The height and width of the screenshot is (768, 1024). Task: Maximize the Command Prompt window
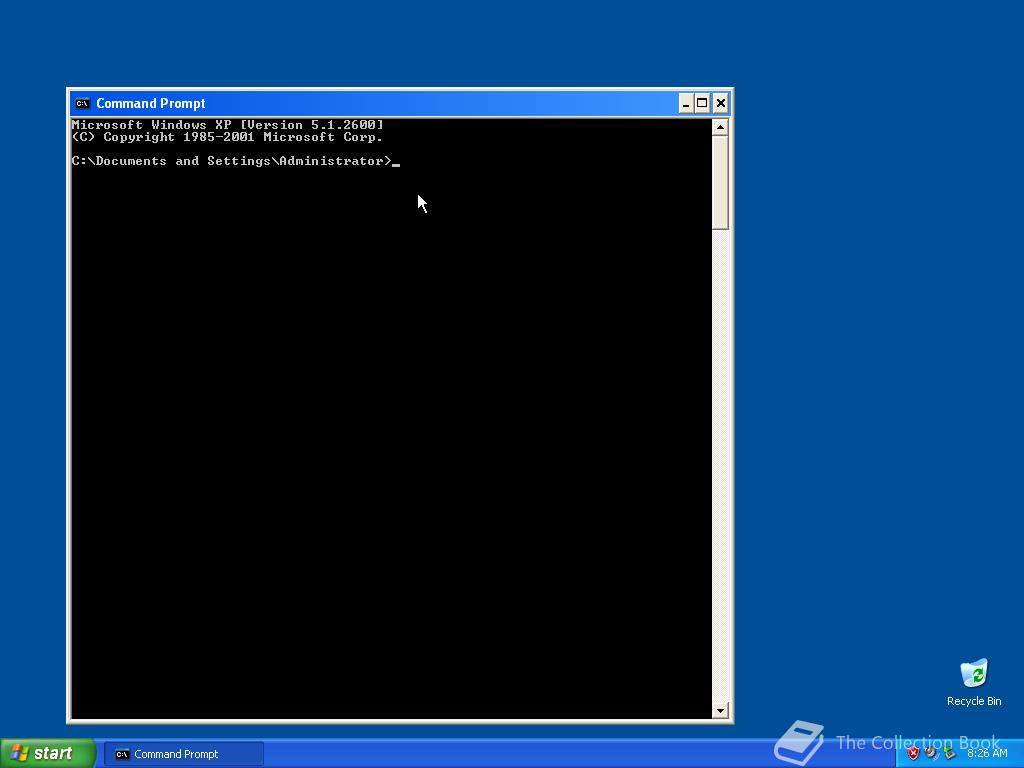click(x=703, y=103)
